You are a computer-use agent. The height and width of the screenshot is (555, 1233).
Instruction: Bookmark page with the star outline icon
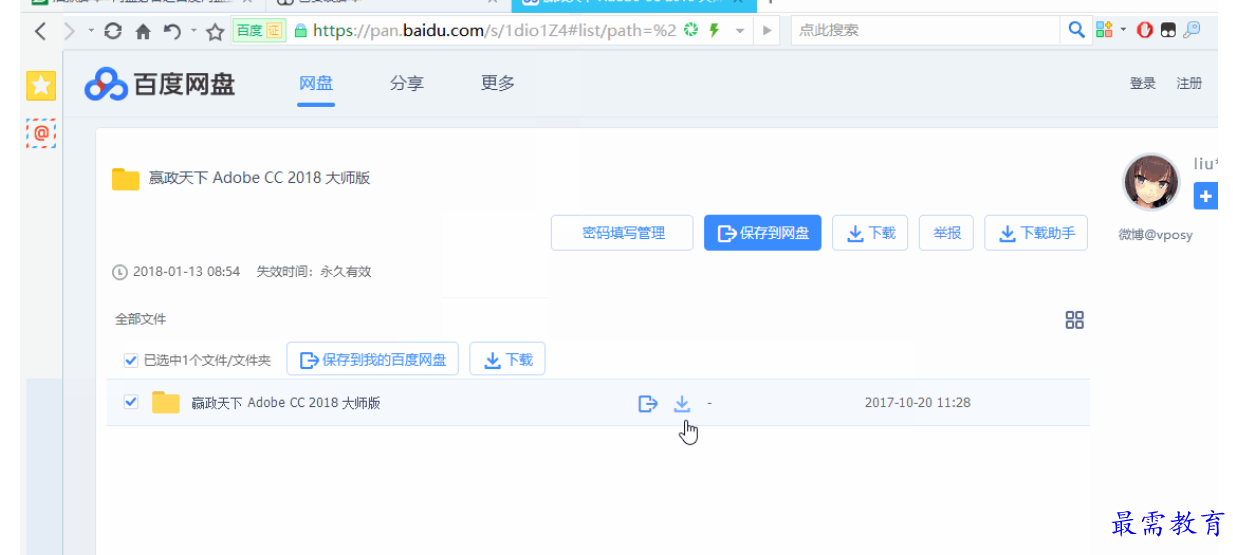click(x=215, y=31)
